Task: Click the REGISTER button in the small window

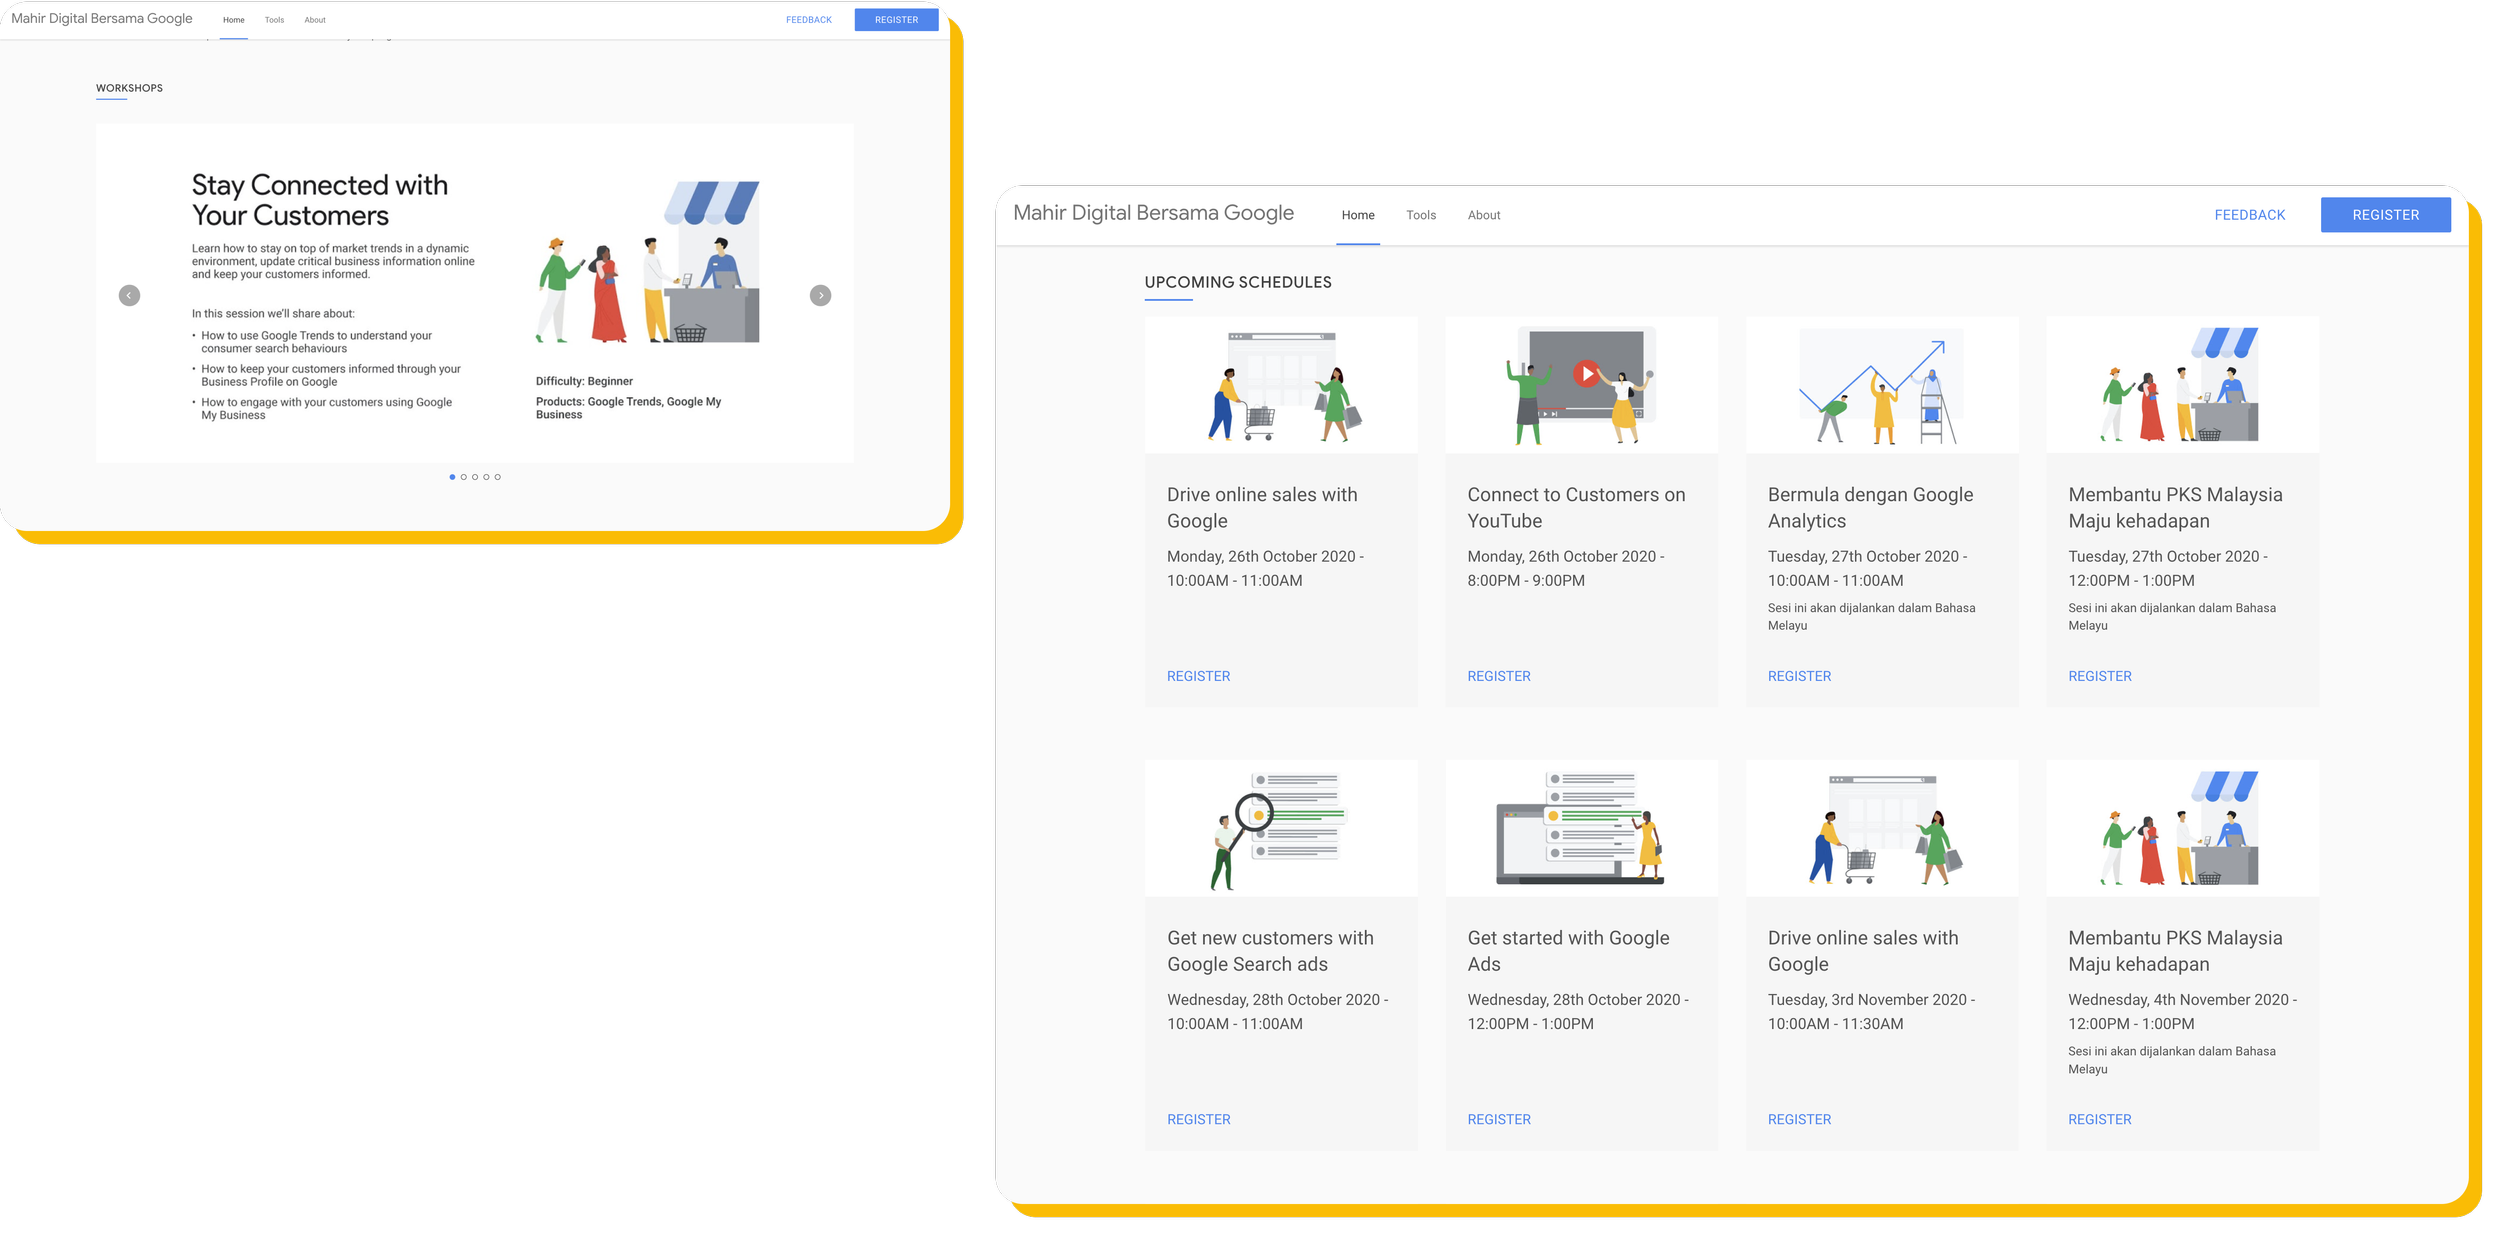Action: [896, 20]
